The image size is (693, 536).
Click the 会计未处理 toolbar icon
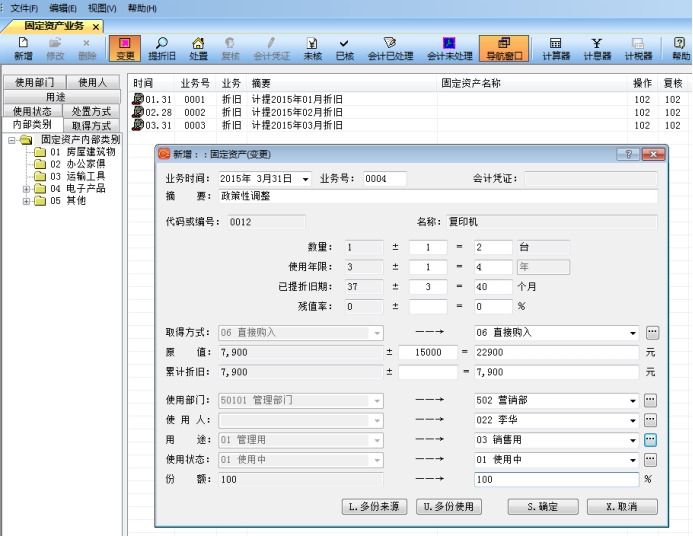pyautogui.click(x=449, y=49)
